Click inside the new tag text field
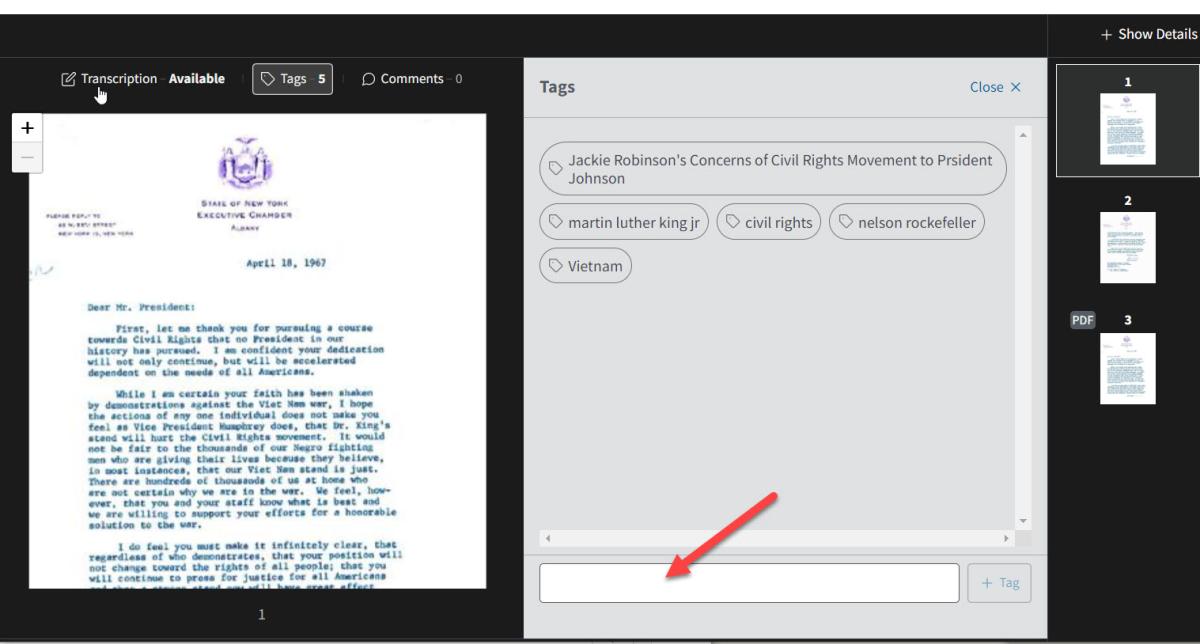Screen dimensions: 1200x644 tap(748, 582)
